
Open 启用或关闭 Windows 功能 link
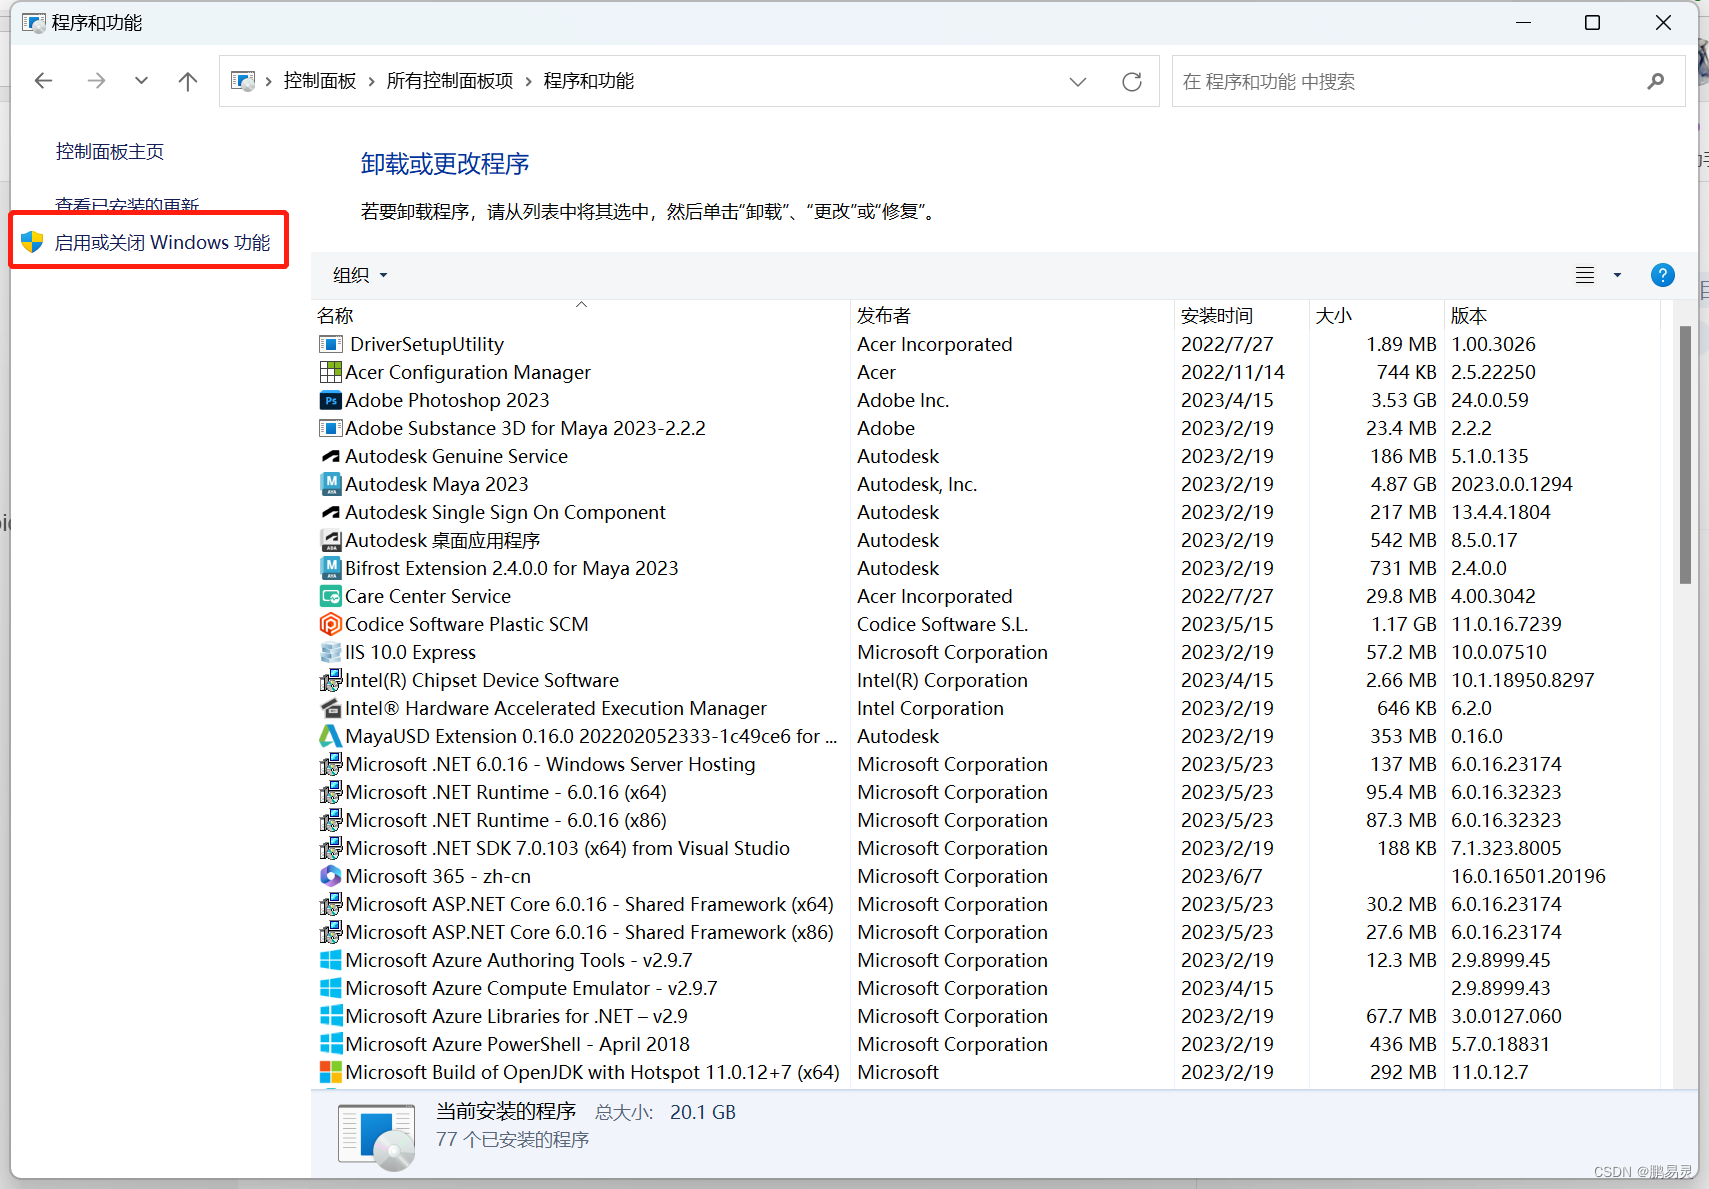[162, 243]
